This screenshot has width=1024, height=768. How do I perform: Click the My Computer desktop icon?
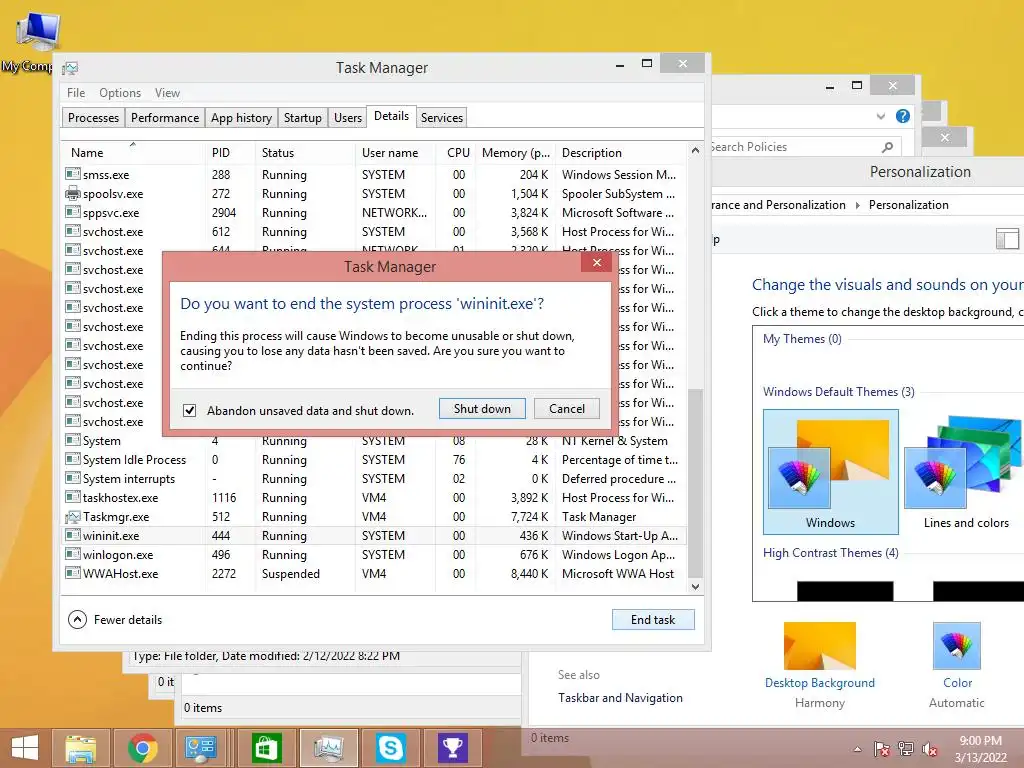[x=36, y=31]
